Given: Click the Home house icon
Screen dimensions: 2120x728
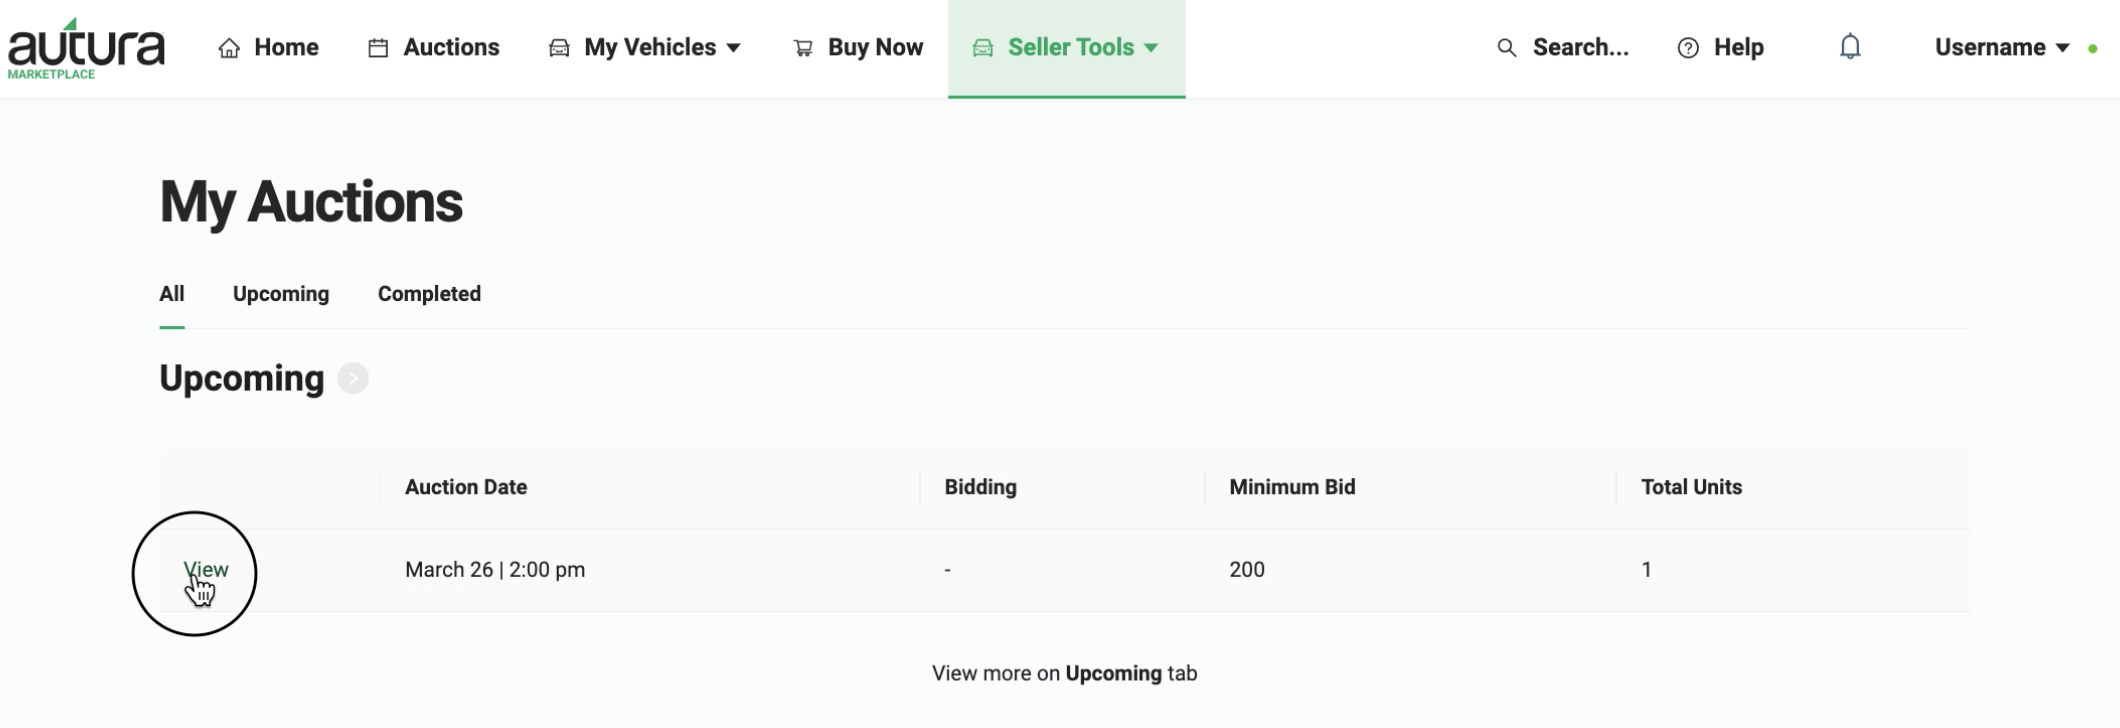Looking at the screenshot, I should point(229,48).
